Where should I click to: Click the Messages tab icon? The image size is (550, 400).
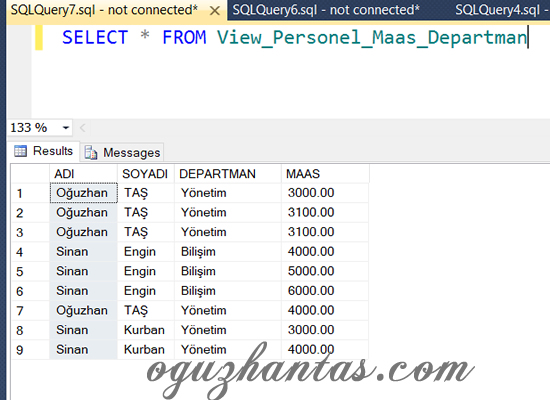(x=91, y=153)
